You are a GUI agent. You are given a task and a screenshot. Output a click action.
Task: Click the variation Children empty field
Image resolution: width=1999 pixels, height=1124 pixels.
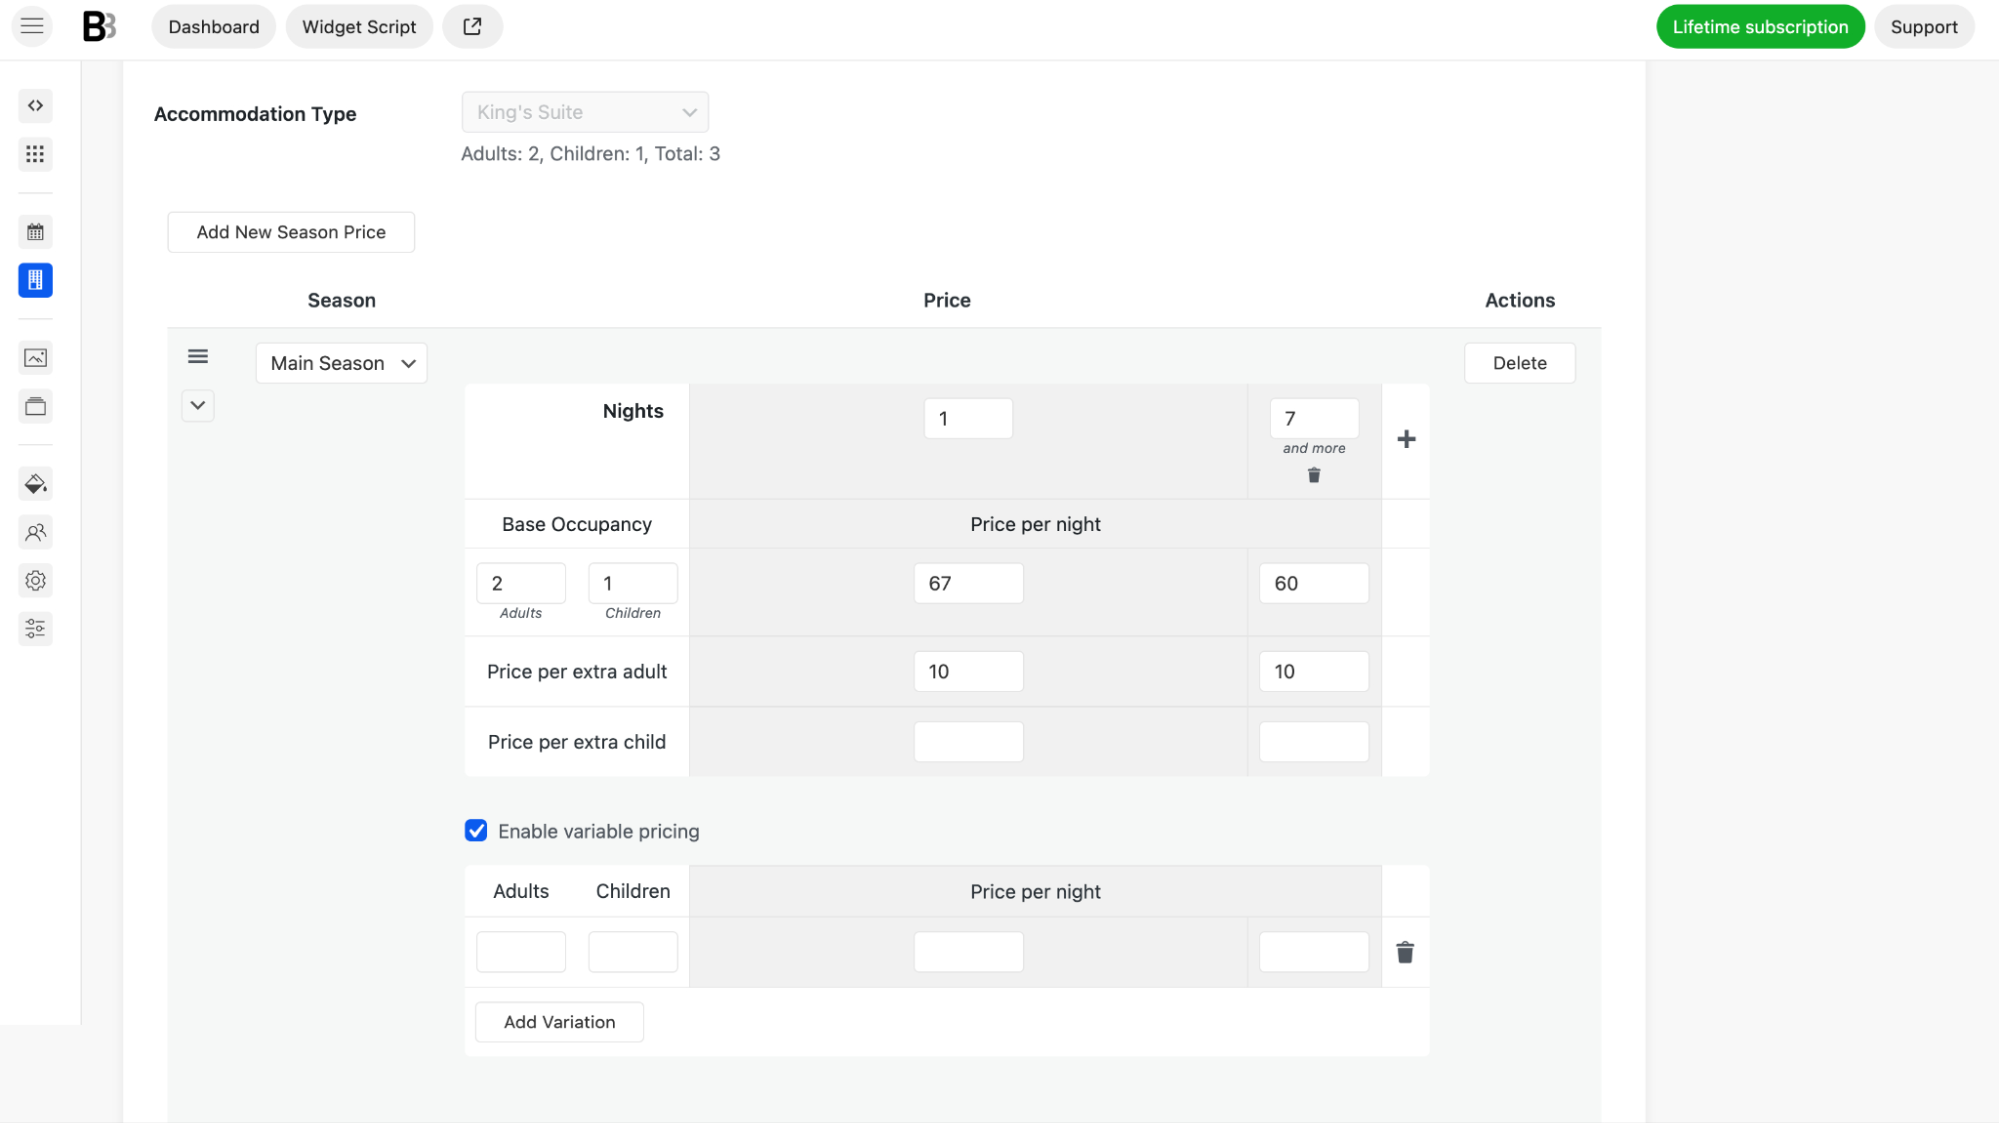(633, 952)
